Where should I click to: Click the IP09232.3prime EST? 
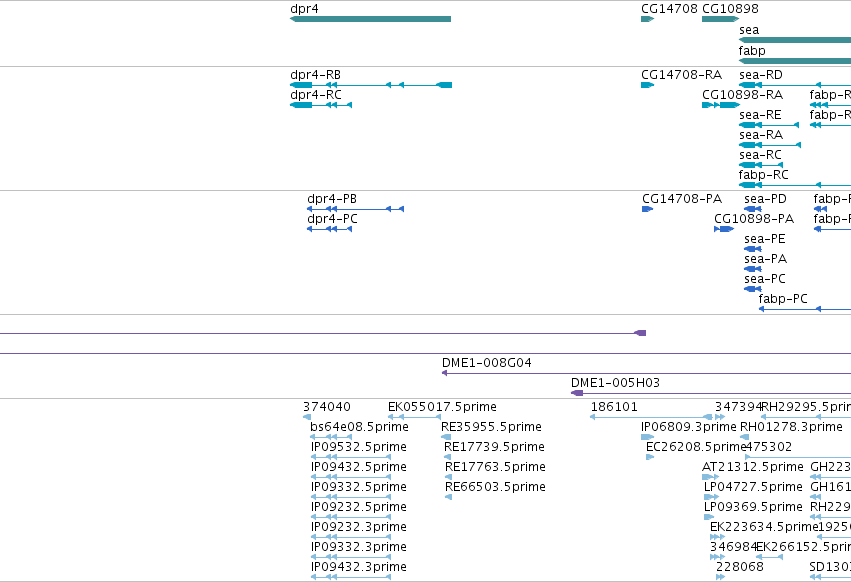[x=351, y=537]
